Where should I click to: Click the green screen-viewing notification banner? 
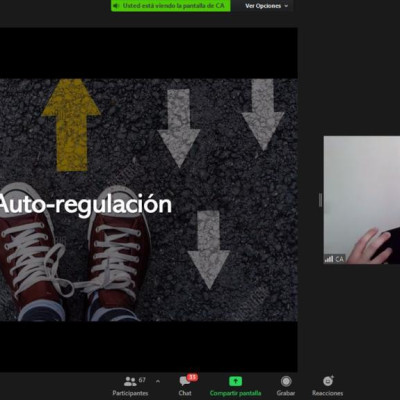click(x=171, y=6)
